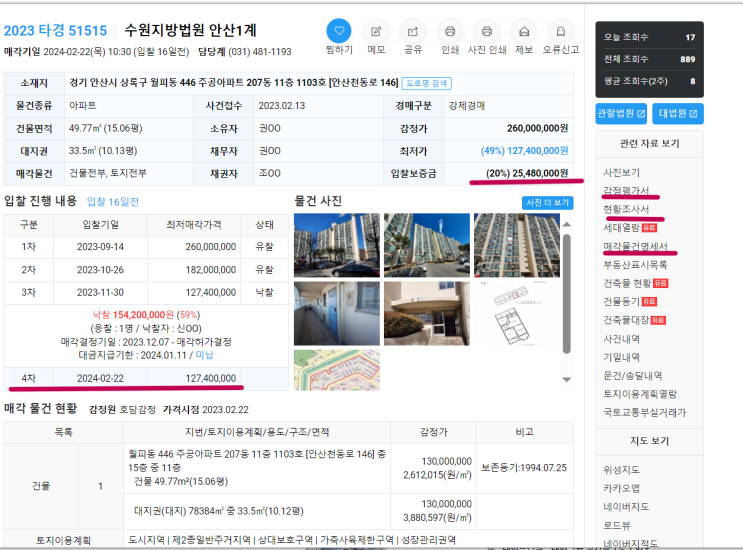Click the 제보 report icon
743x550 pixels.
(x=524, y=31)
